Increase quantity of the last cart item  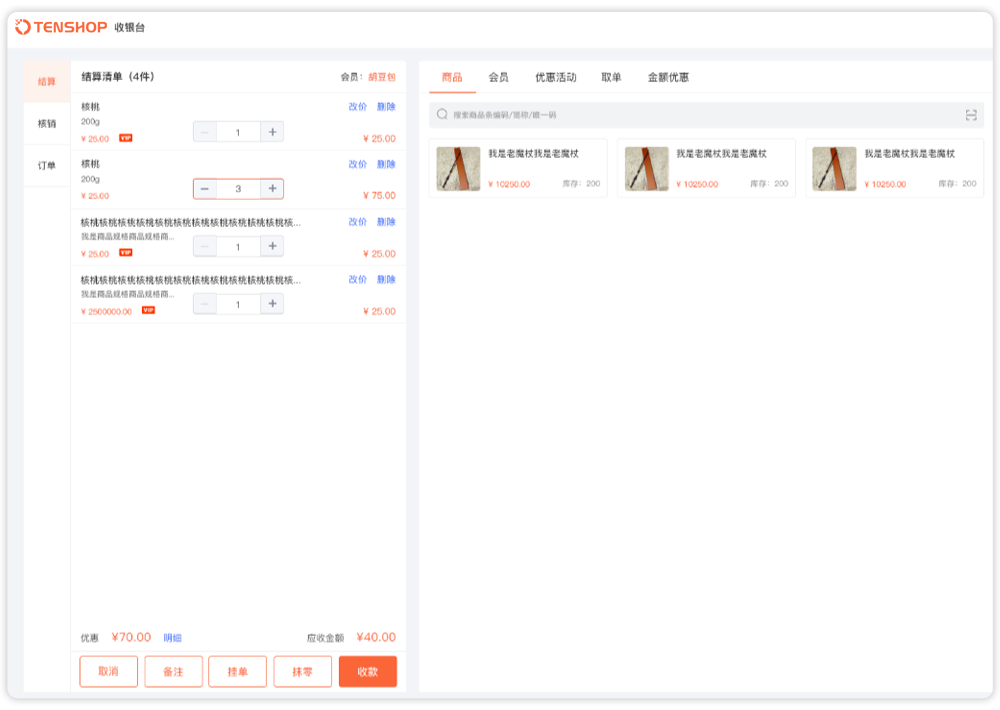coord(272,304)
